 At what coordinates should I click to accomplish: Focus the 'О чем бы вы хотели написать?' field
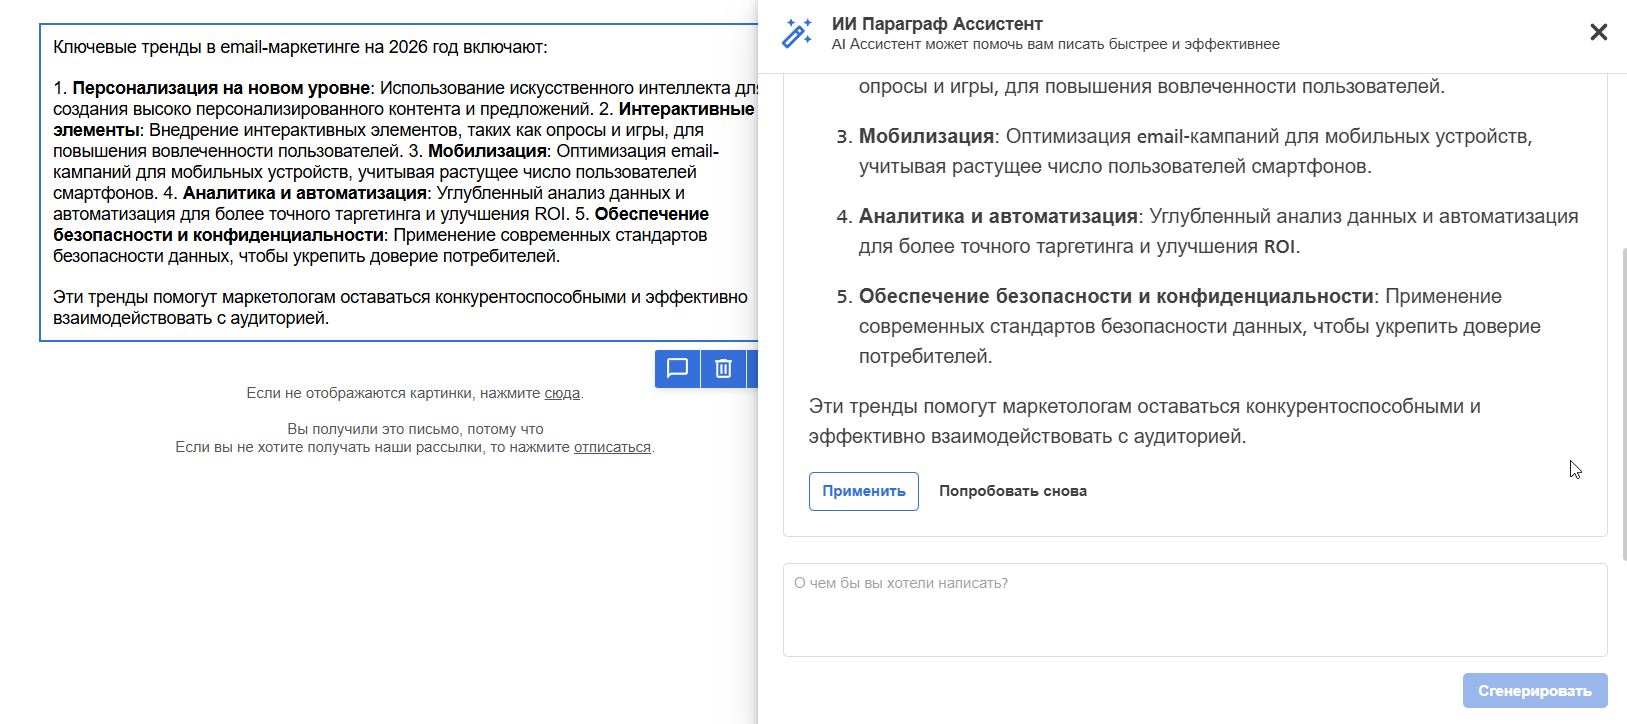coord(1194,610)
